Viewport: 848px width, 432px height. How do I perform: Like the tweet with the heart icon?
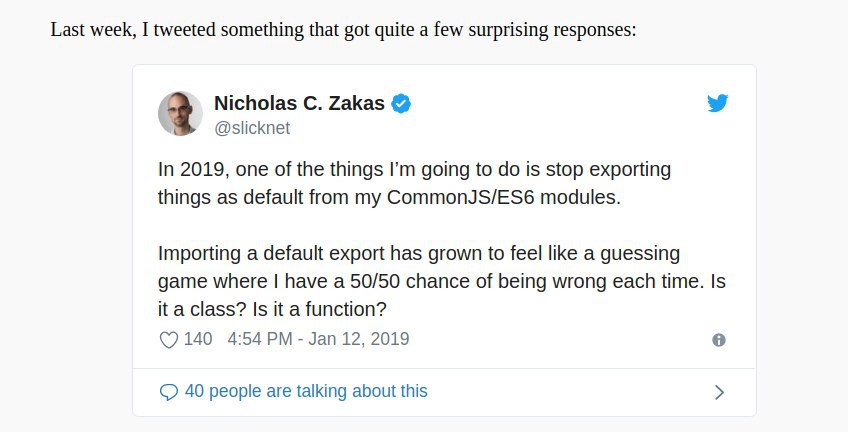click(x=169, y=340)
